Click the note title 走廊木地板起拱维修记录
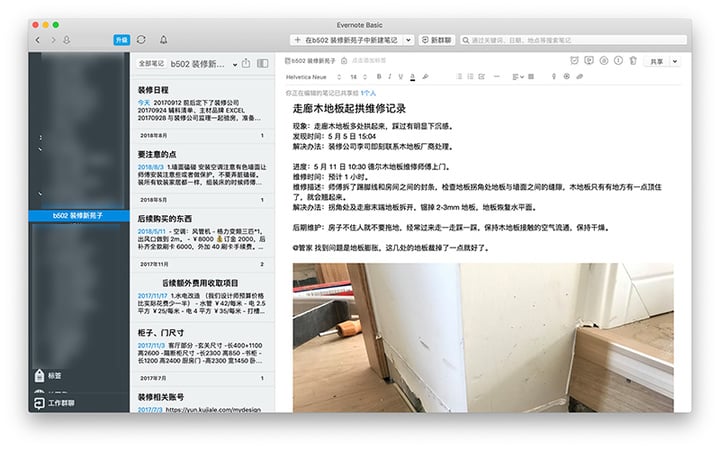 pos(349,109)
